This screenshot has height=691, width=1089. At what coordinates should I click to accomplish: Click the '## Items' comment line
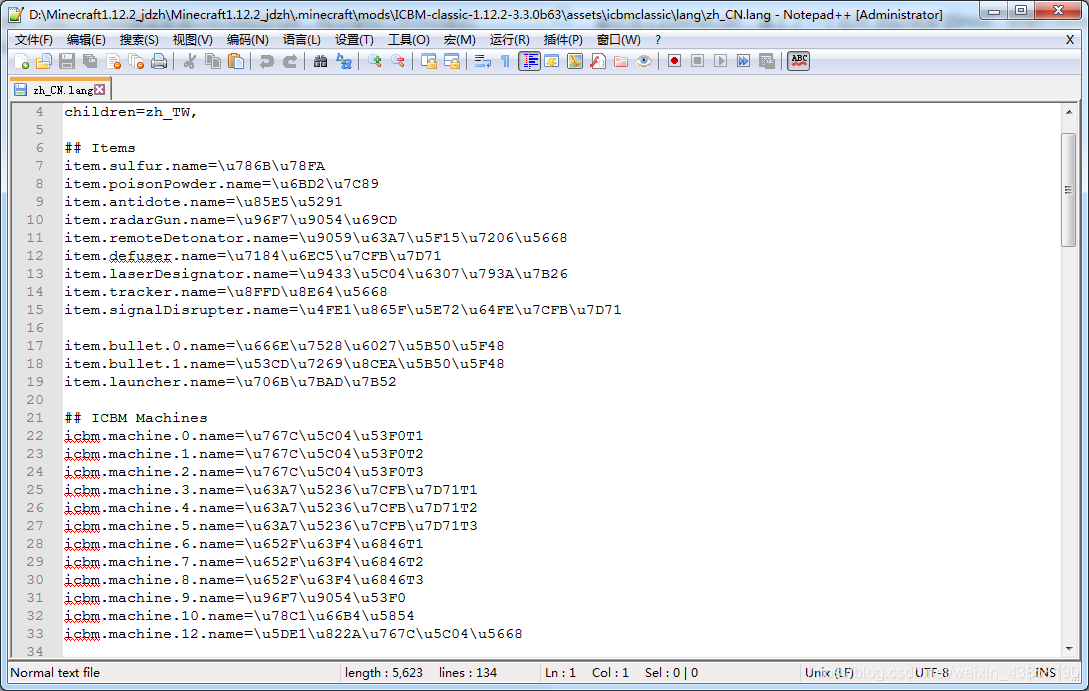click(100, 148)
